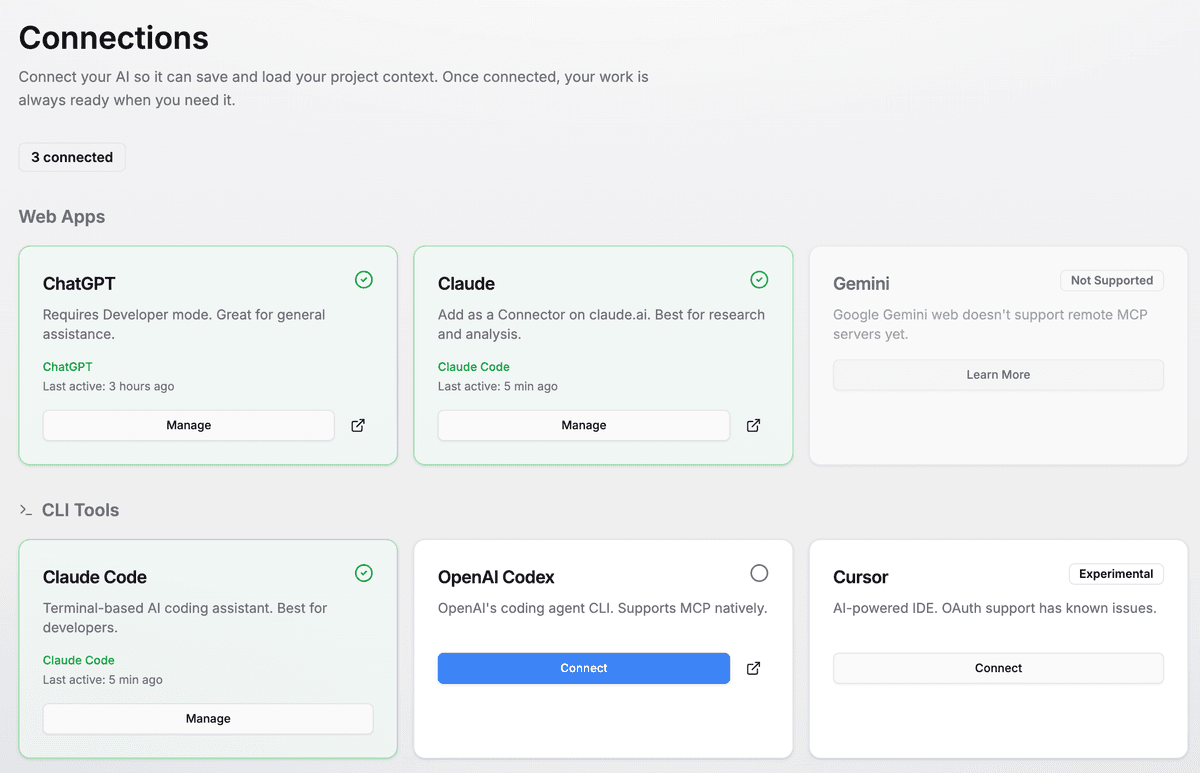Click Manage under the Claude Code card

click(x=207, y=718)
